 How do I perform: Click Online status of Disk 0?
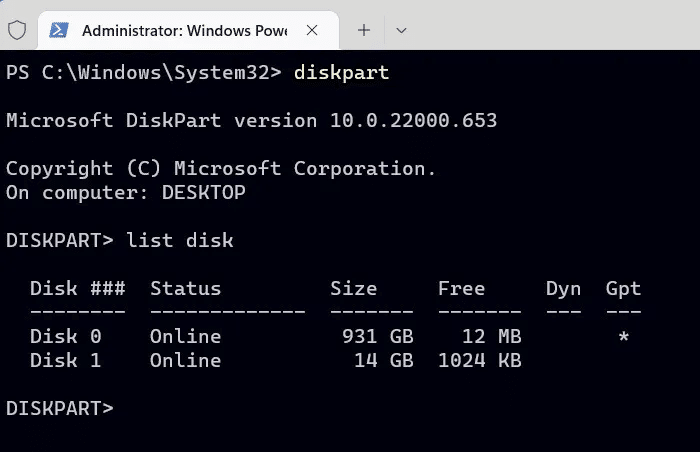click(x=185, y=336)
